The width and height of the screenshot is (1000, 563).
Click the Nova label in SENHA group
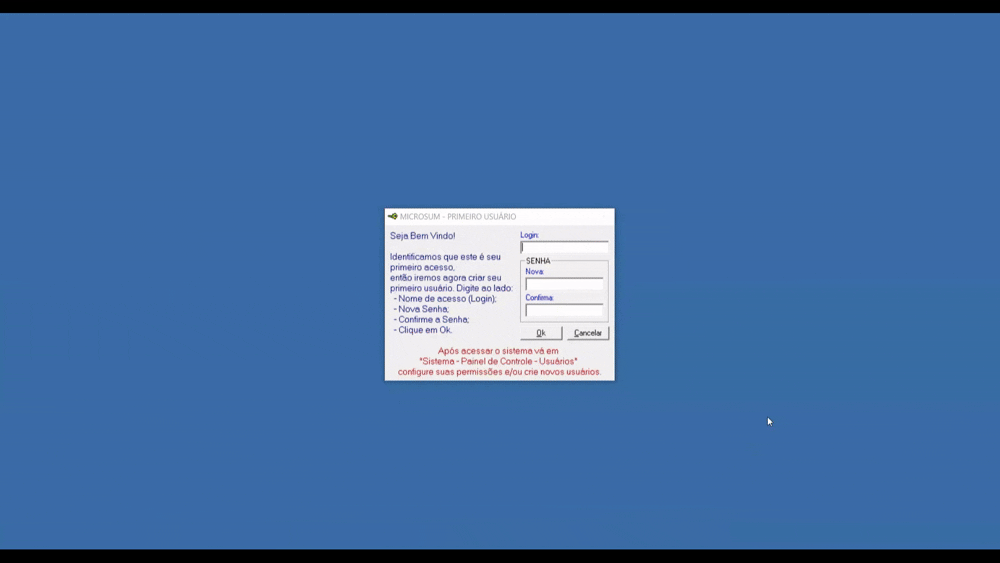tap(534, 271)
